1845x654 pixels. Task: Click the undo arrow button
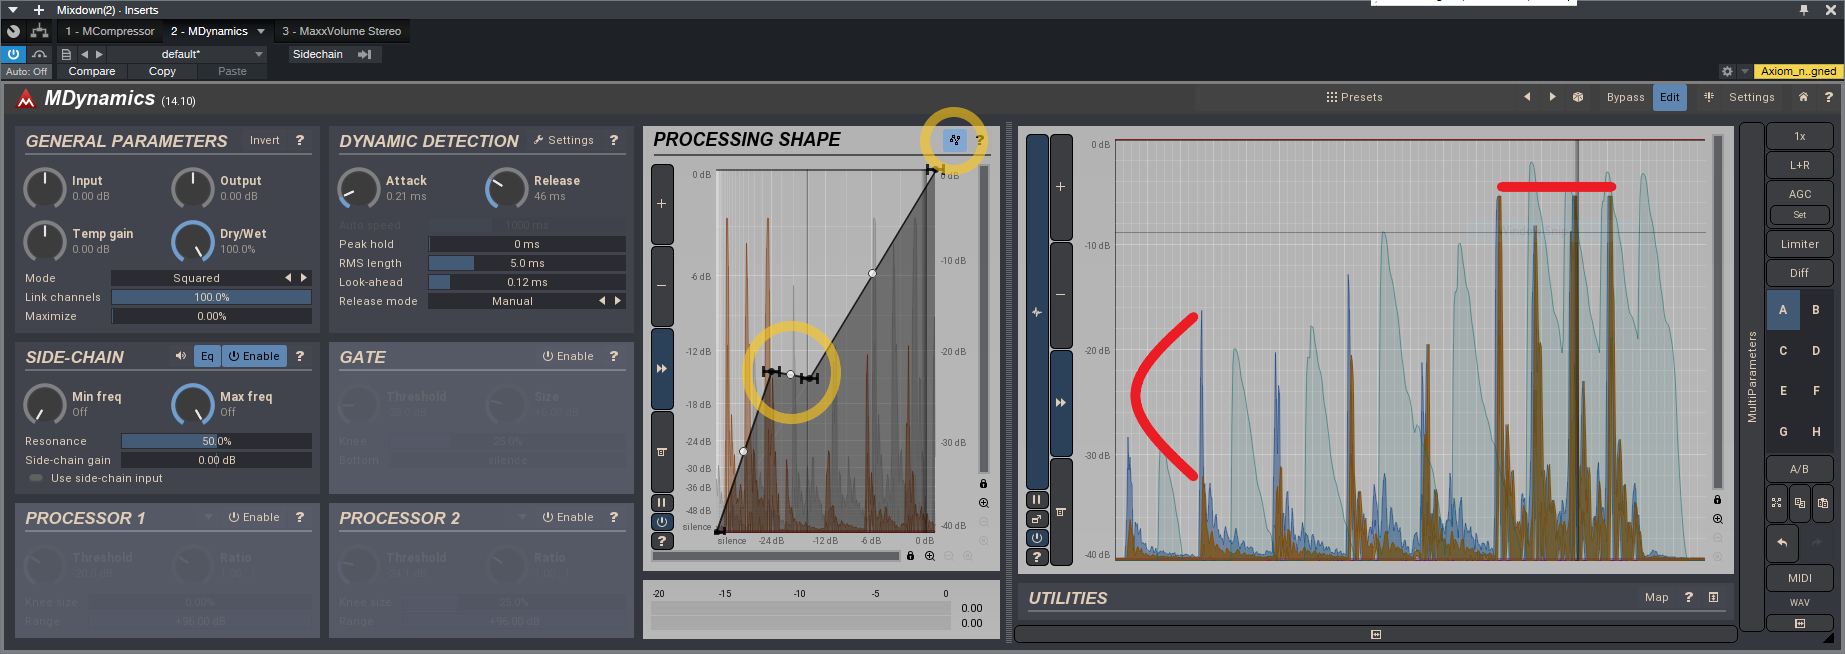[x=1782, y=542]
